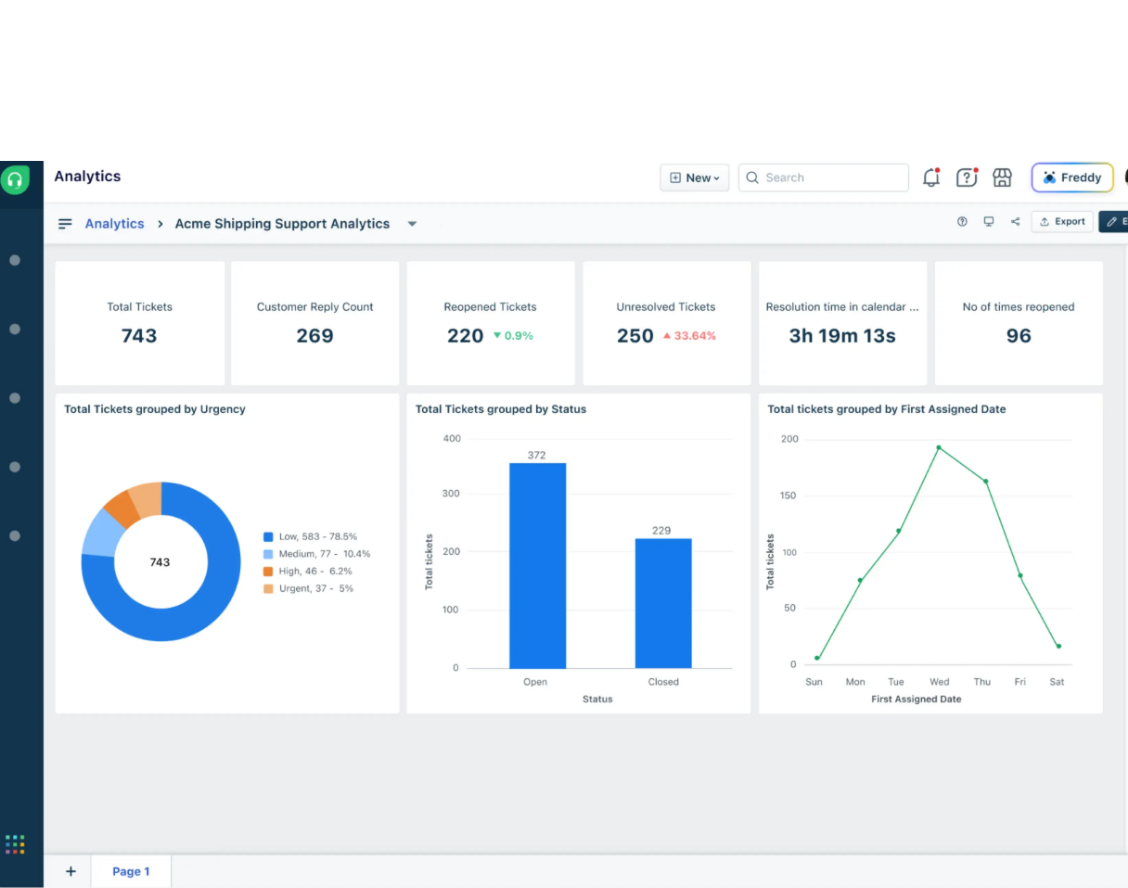1128x888 pixels.
Task: Click the presentation mode monitor icon
Action: pos(989,222)
